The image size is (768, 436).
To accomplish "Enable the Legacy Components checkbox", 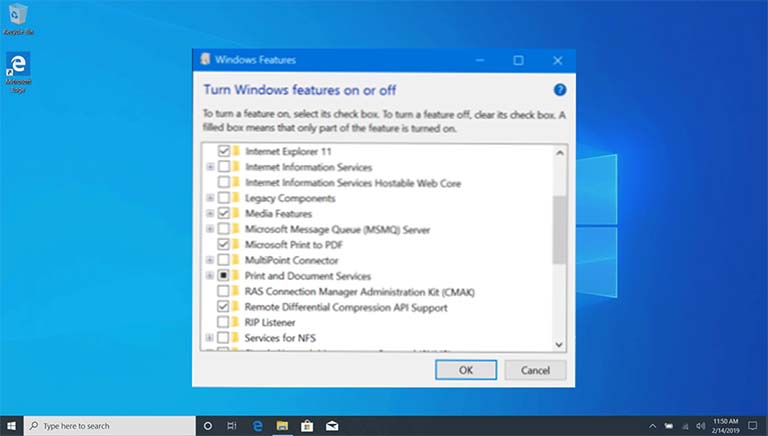I will [224, 198].
